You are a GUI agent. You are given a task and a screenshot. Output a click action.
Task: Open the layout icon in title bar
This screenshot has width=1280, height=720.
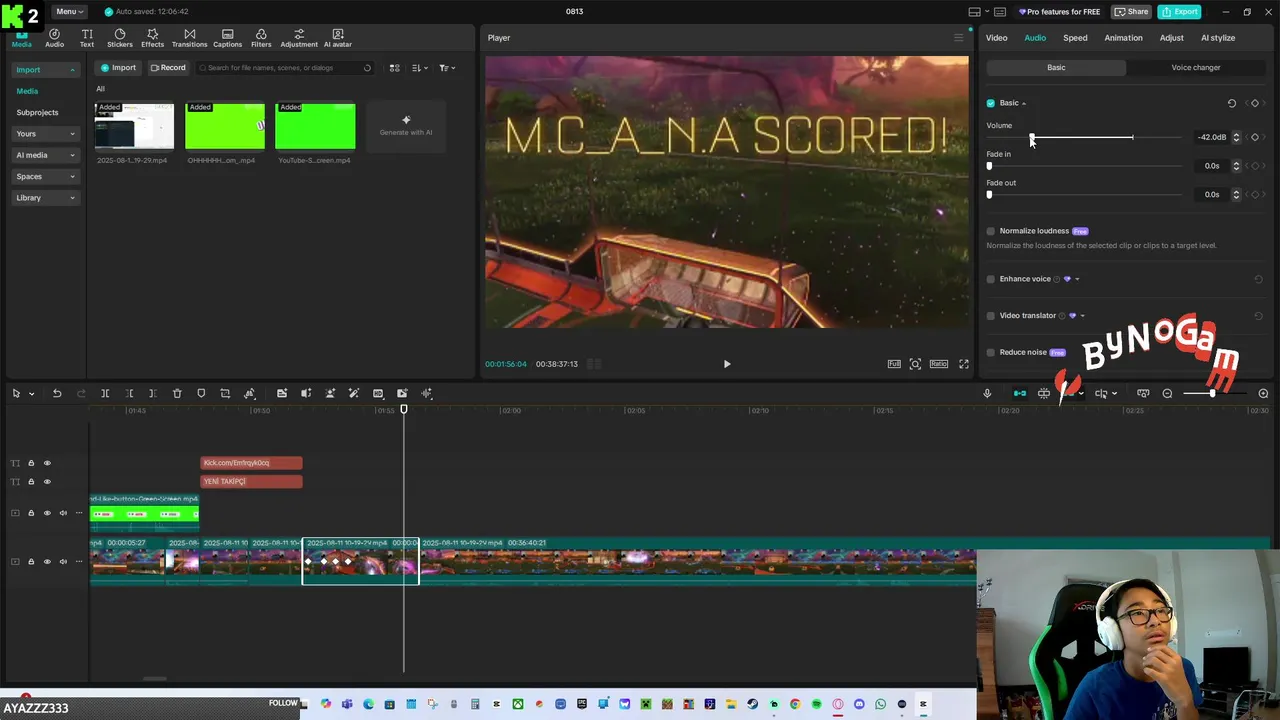[x=974, y=12]
